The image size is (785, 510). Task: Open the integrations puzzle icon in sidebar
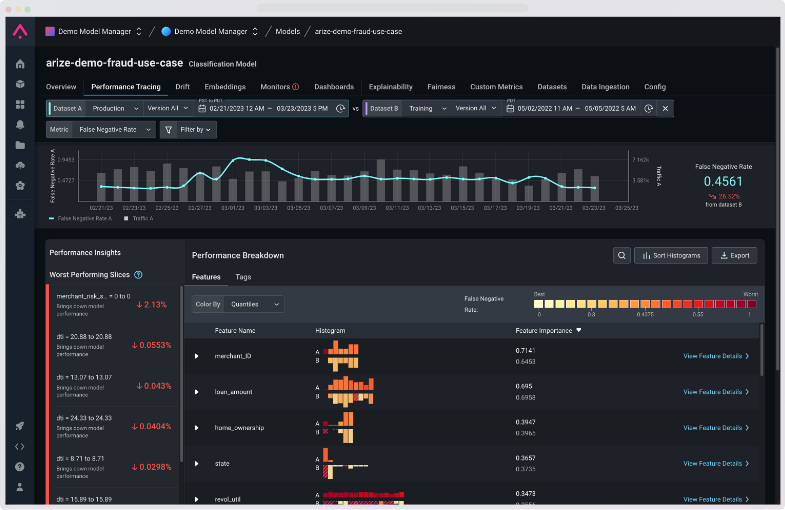(20, 214)
